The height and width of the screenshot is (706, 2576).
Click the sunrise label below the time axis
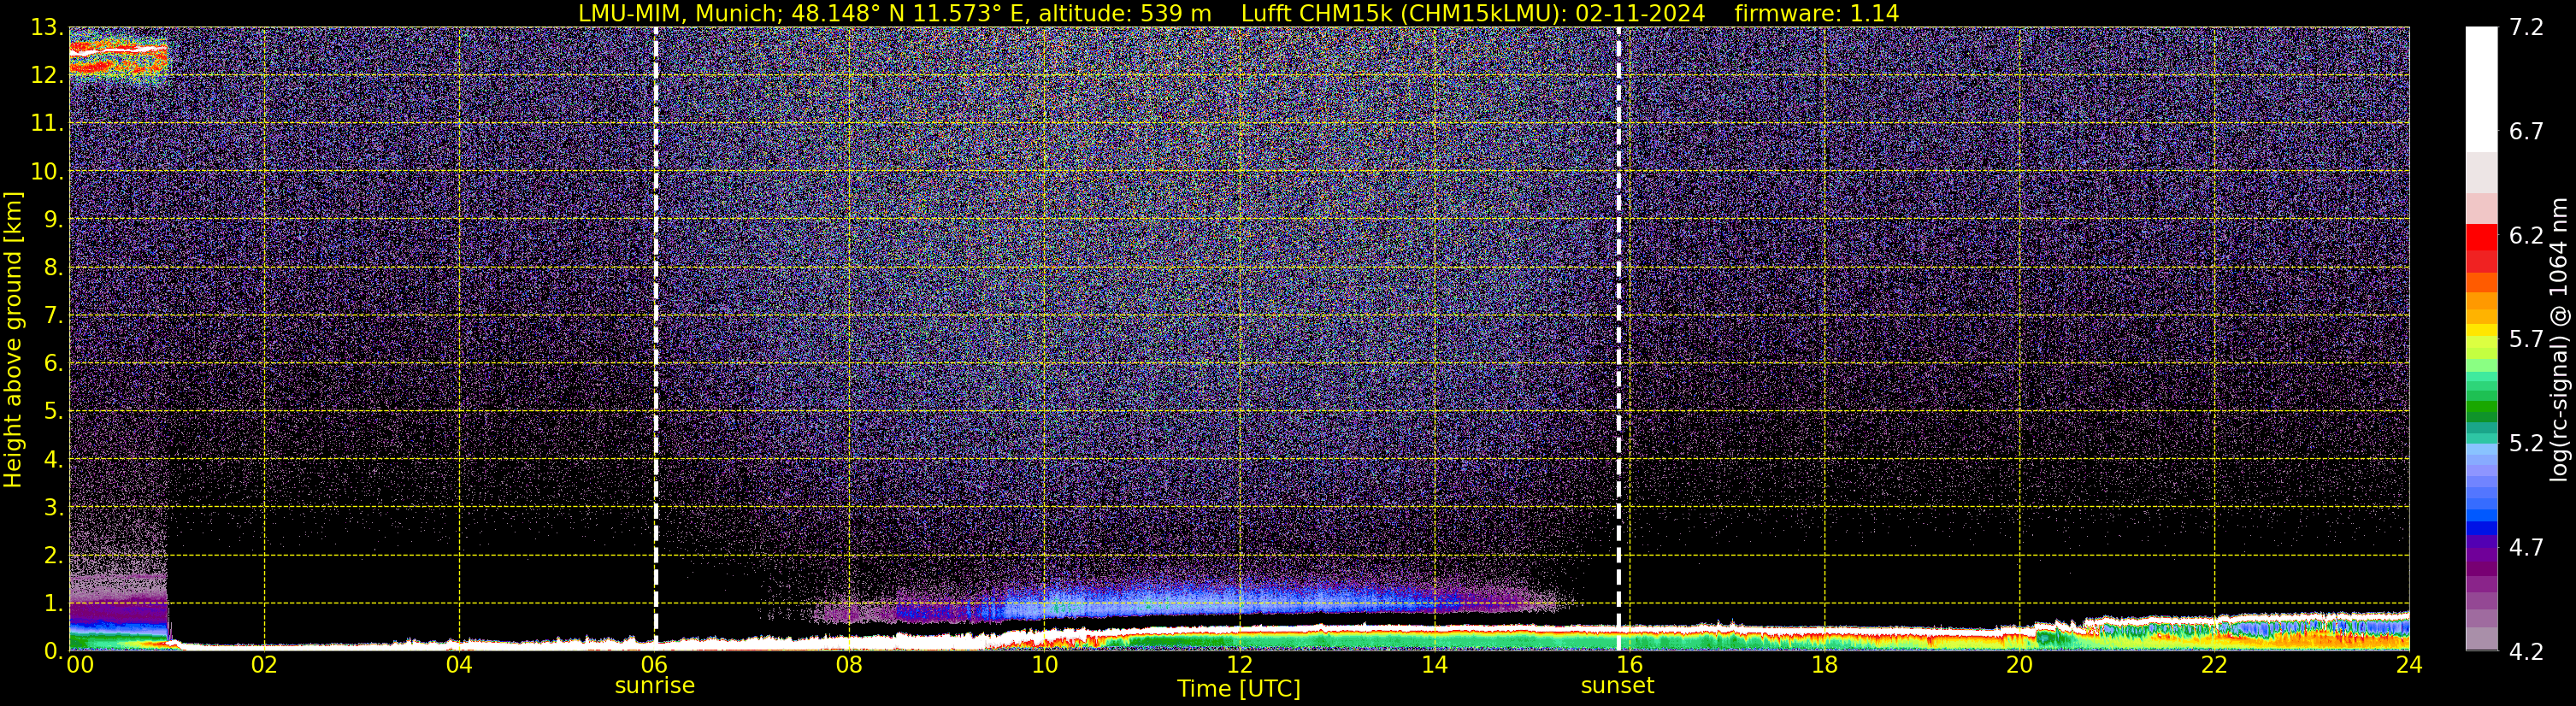[x=654, y=686]
